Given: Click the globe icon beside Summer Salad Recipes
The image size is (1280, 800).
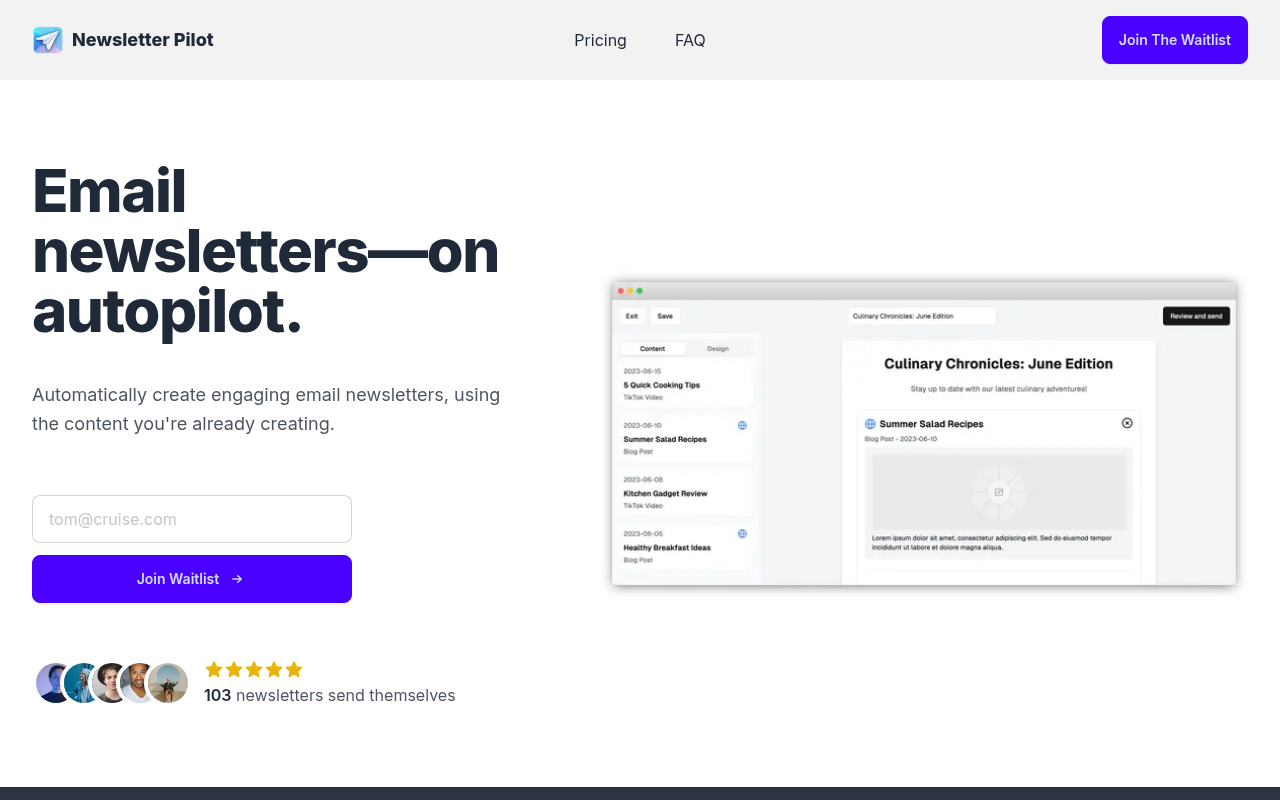Looking at the screenshot, I should click(742, 425).
